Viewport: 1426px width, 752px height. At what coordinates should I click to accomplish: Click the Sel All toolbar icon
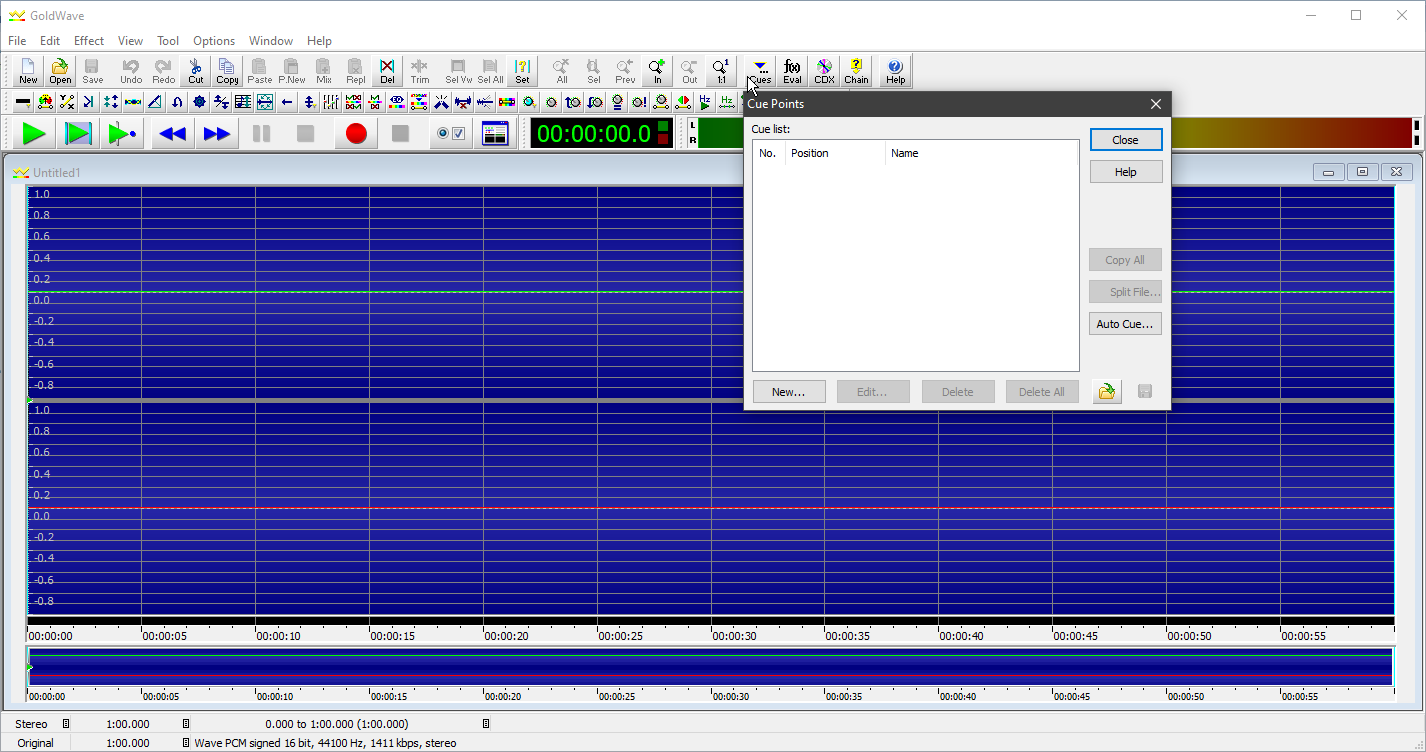[x=490, y=71]
